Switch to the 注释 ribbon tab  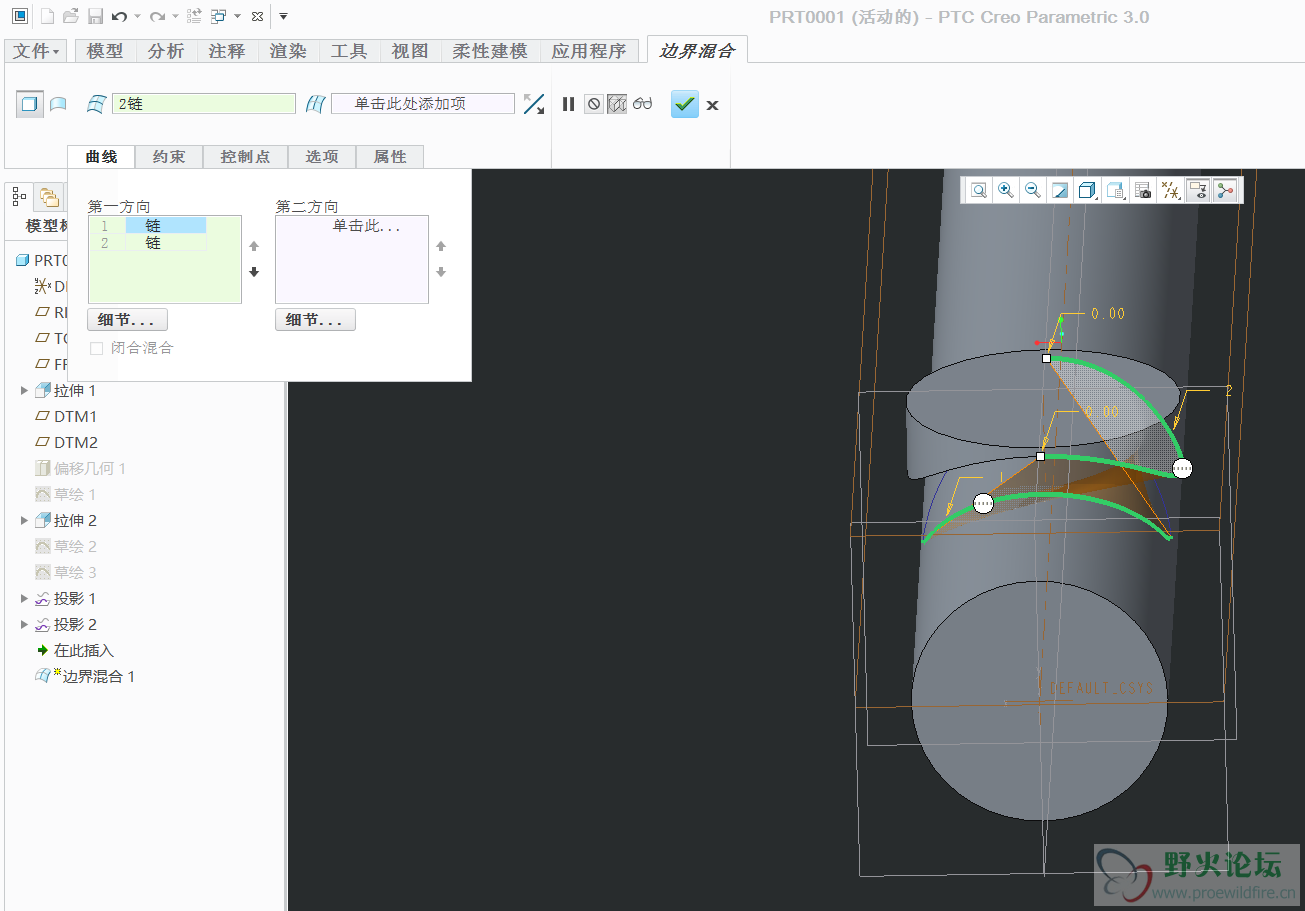click(x=227, y=50)
